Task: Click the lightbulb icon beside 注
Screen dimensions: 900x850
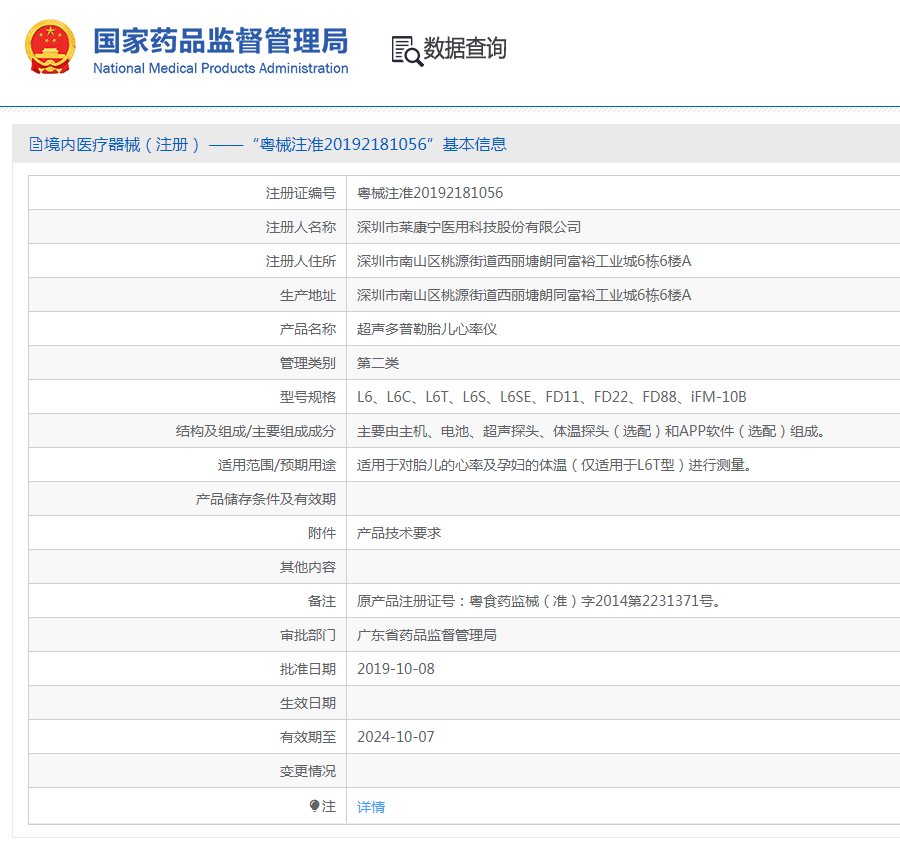Action: 314,806
